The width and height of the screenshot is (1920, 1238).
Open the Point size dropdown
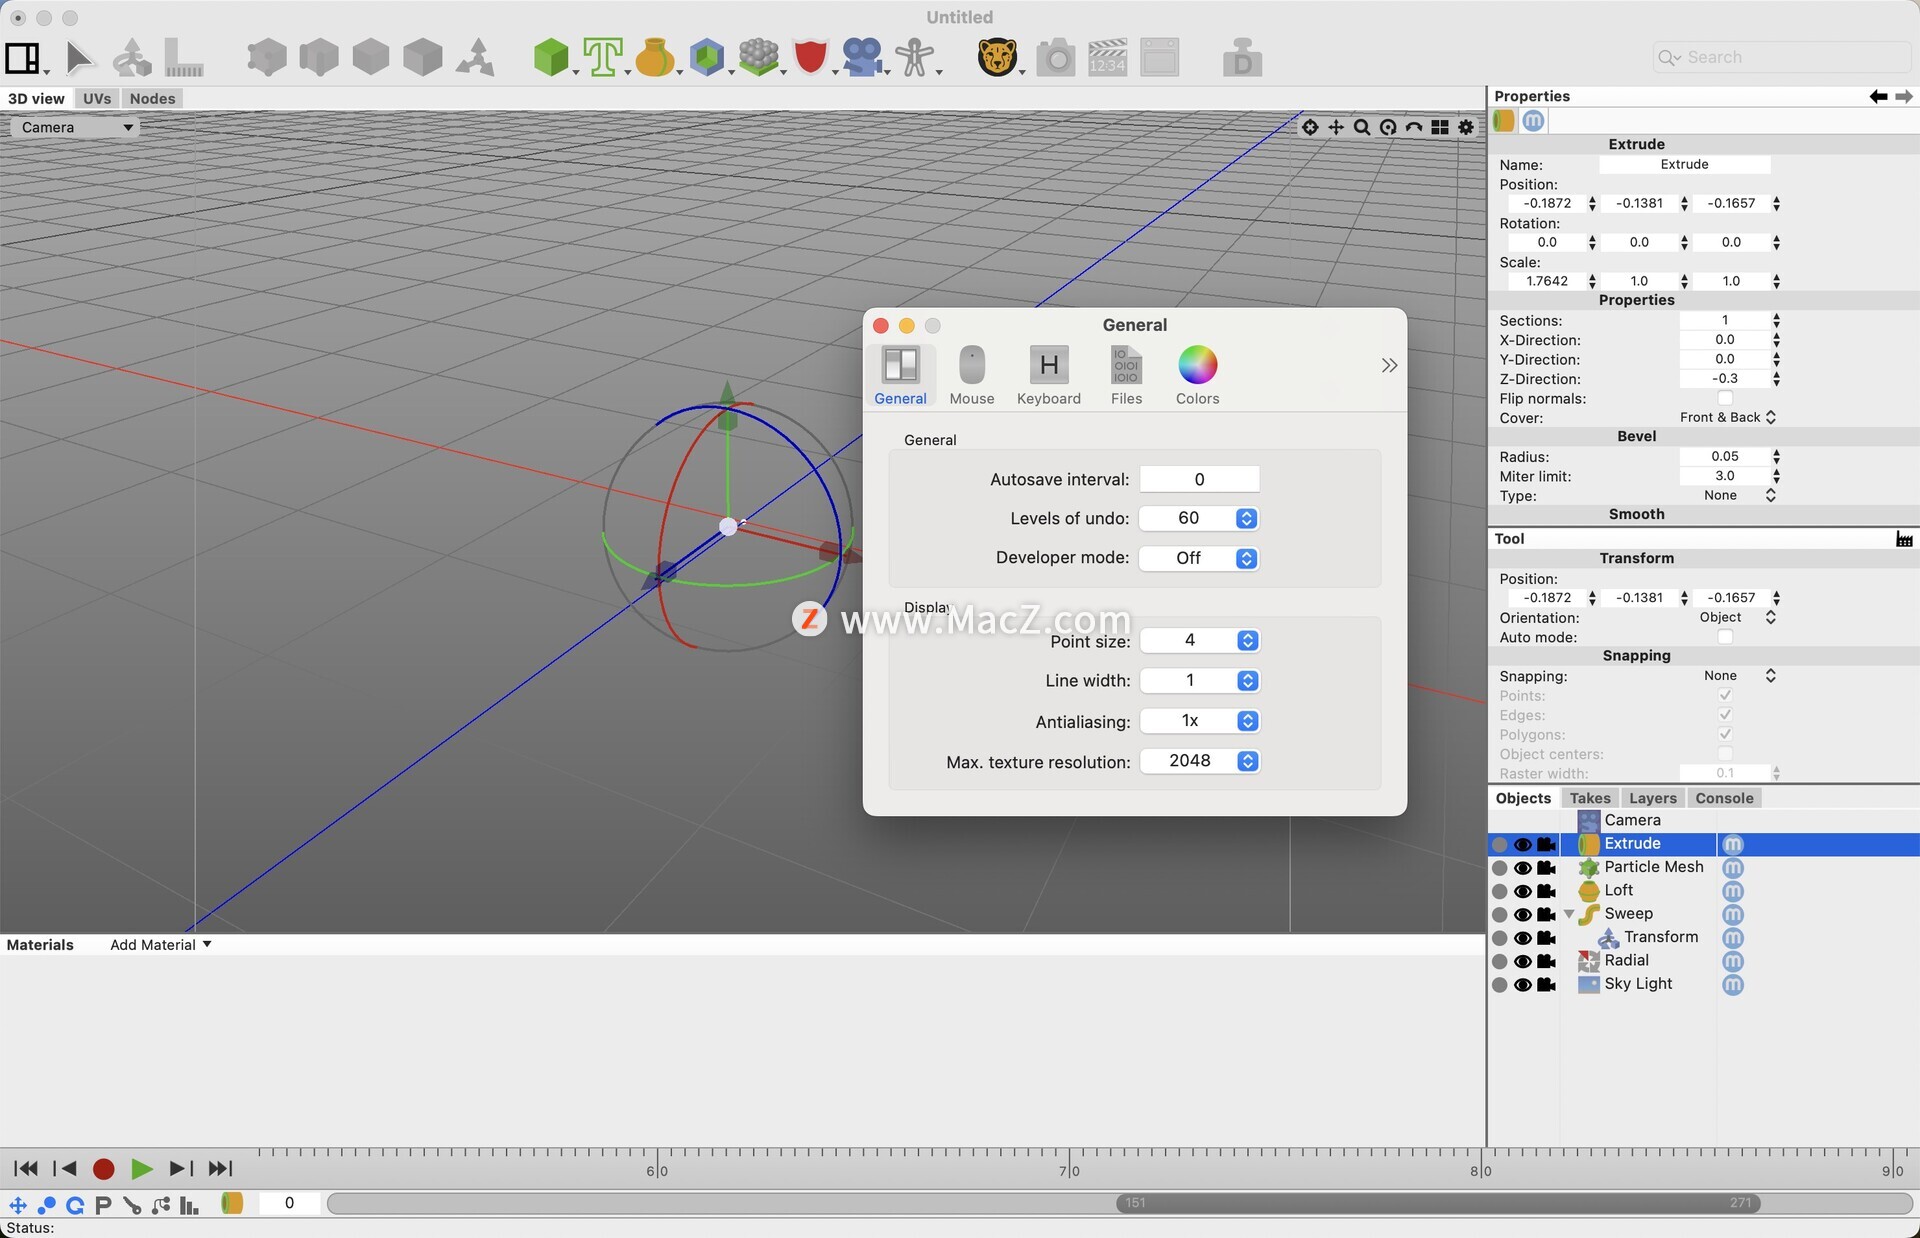(x=1199, y=640)
